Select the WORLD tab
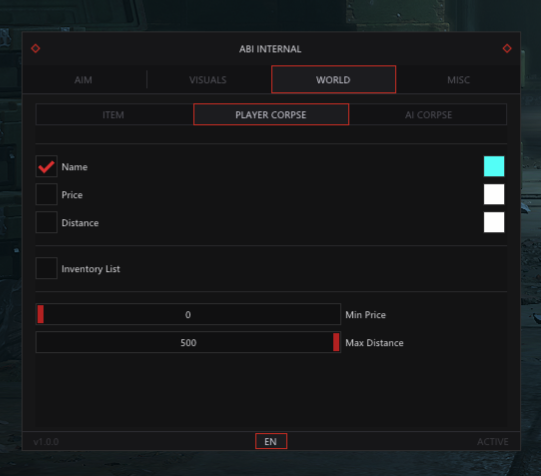The height and width of the screenshot is (476, 541). 333,79
